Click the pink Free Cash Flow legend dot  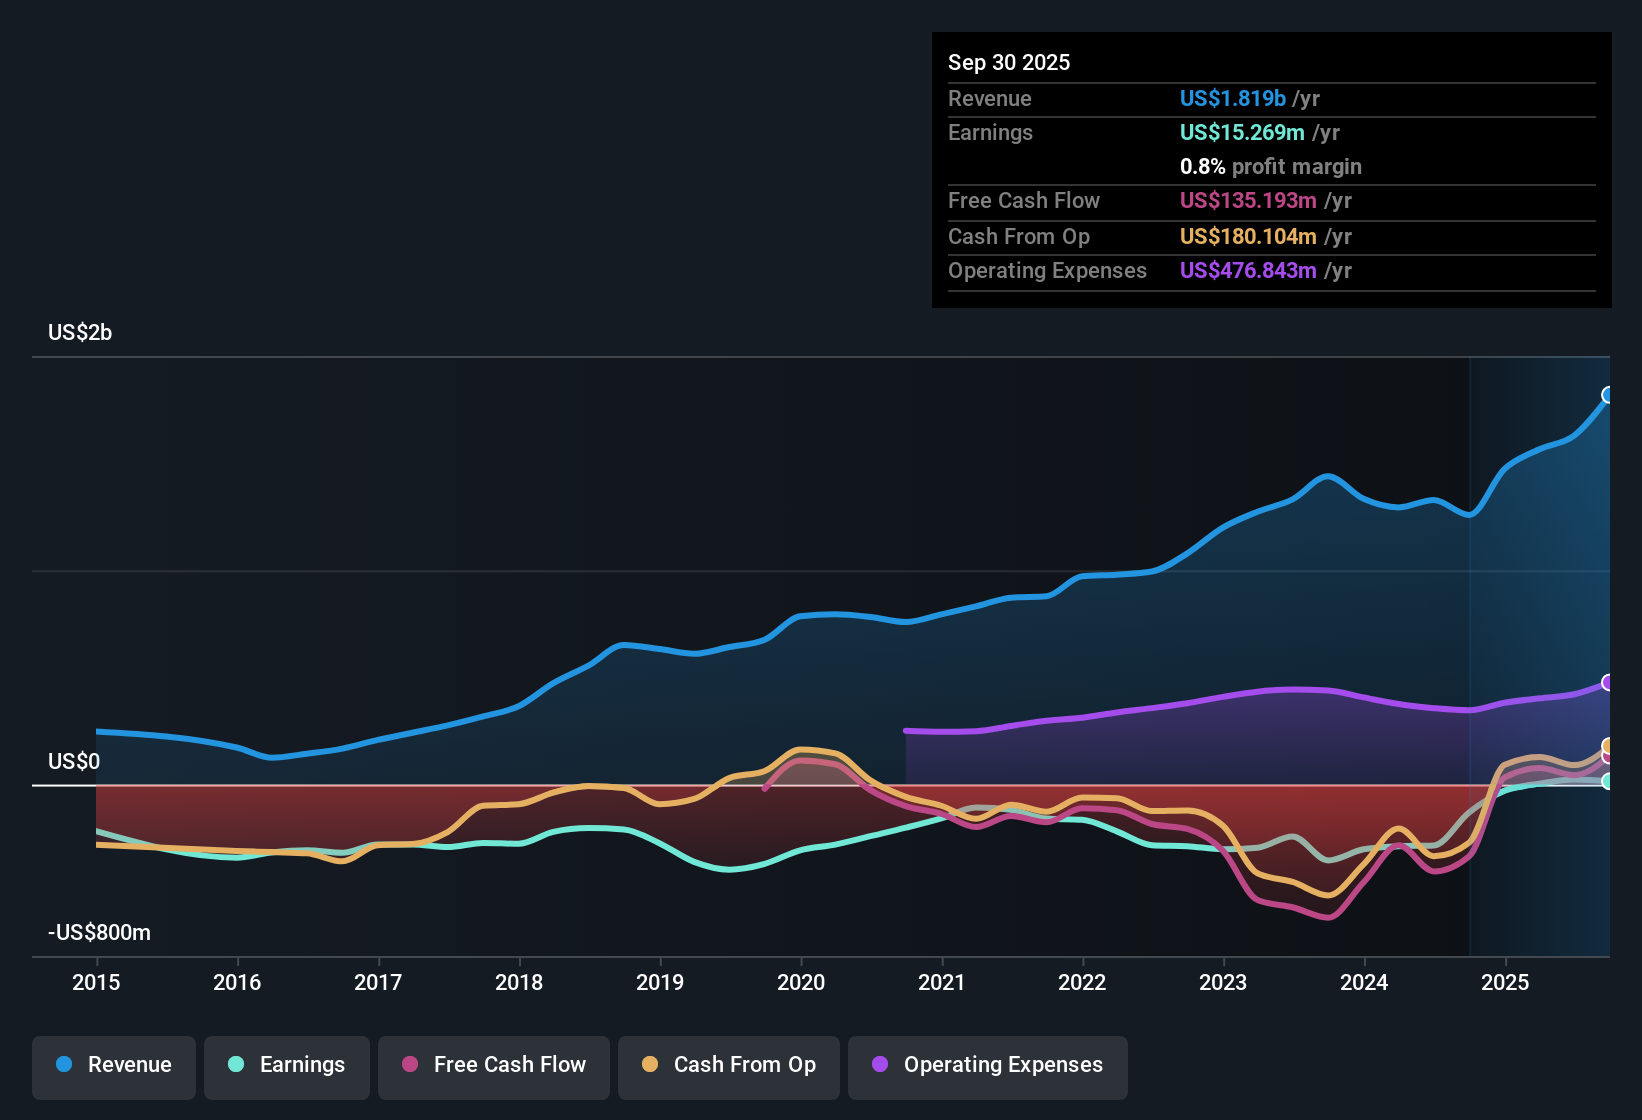410,1065
